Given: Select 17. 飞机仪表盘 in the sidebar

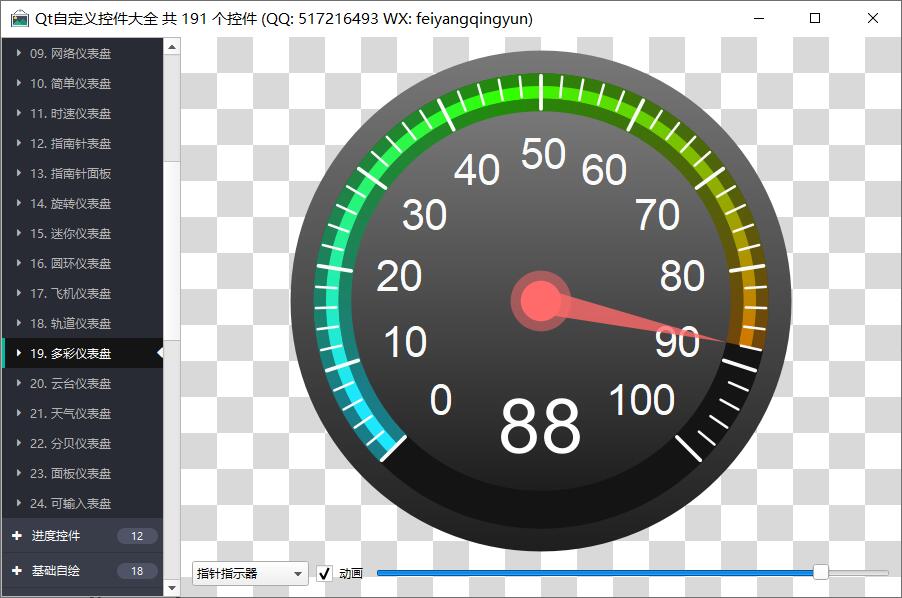Looking at the screenshot, I should point(70,293).
